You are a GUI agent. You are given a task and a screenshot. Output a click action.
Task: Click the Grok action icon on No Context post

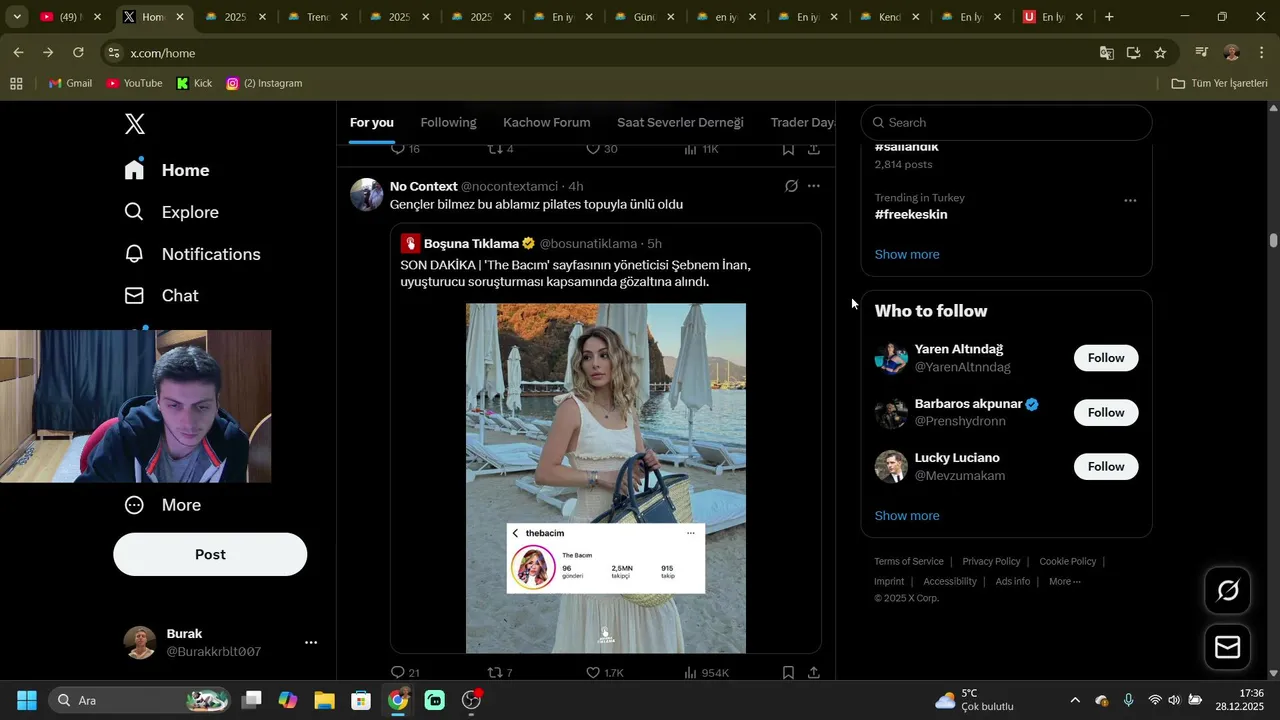(791, 186)
